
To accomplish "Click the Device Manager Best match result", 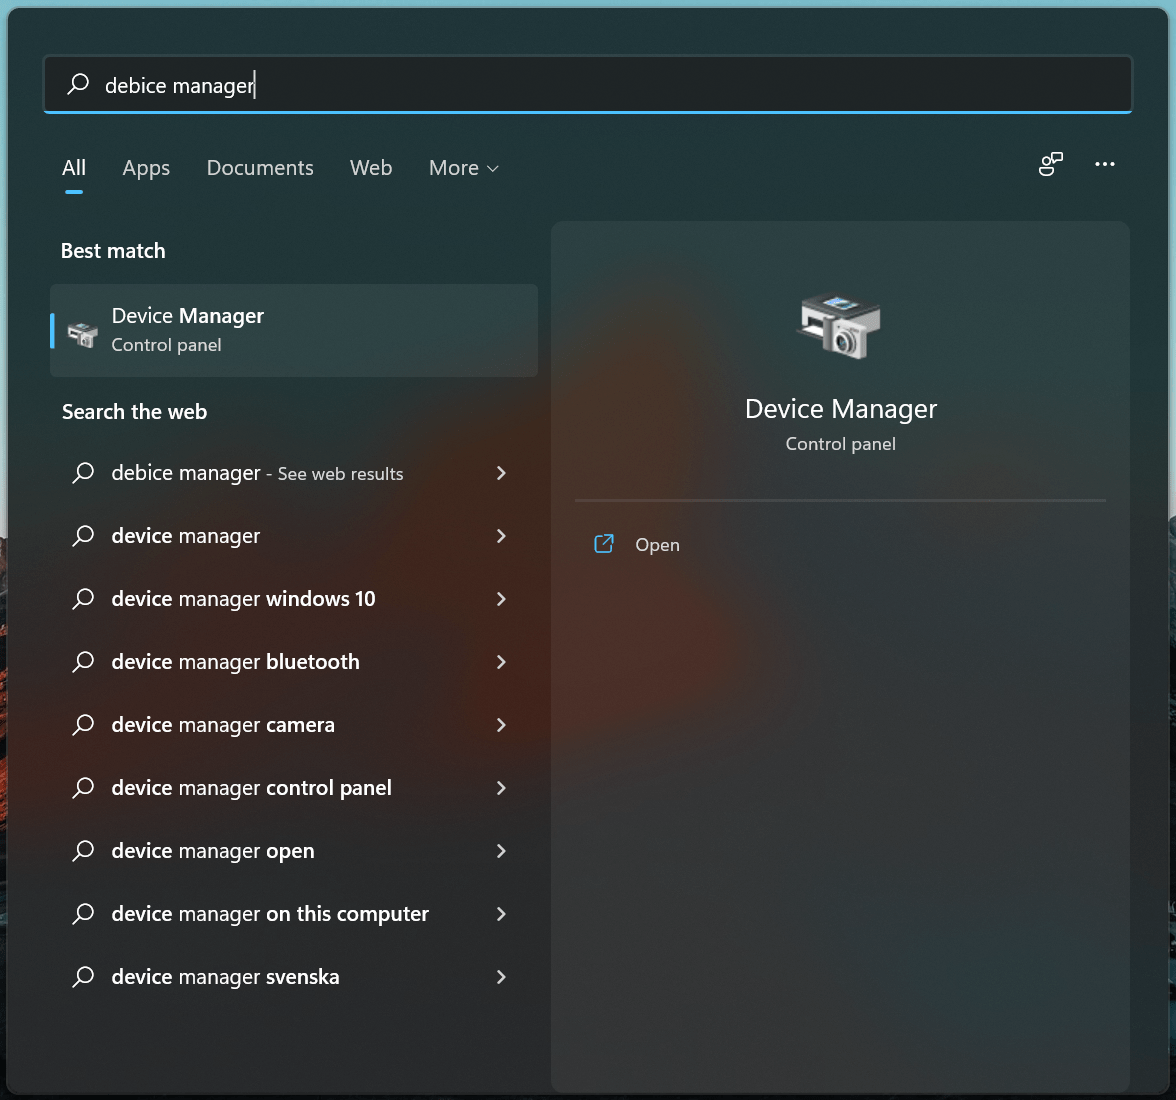I will click(293, 330).
